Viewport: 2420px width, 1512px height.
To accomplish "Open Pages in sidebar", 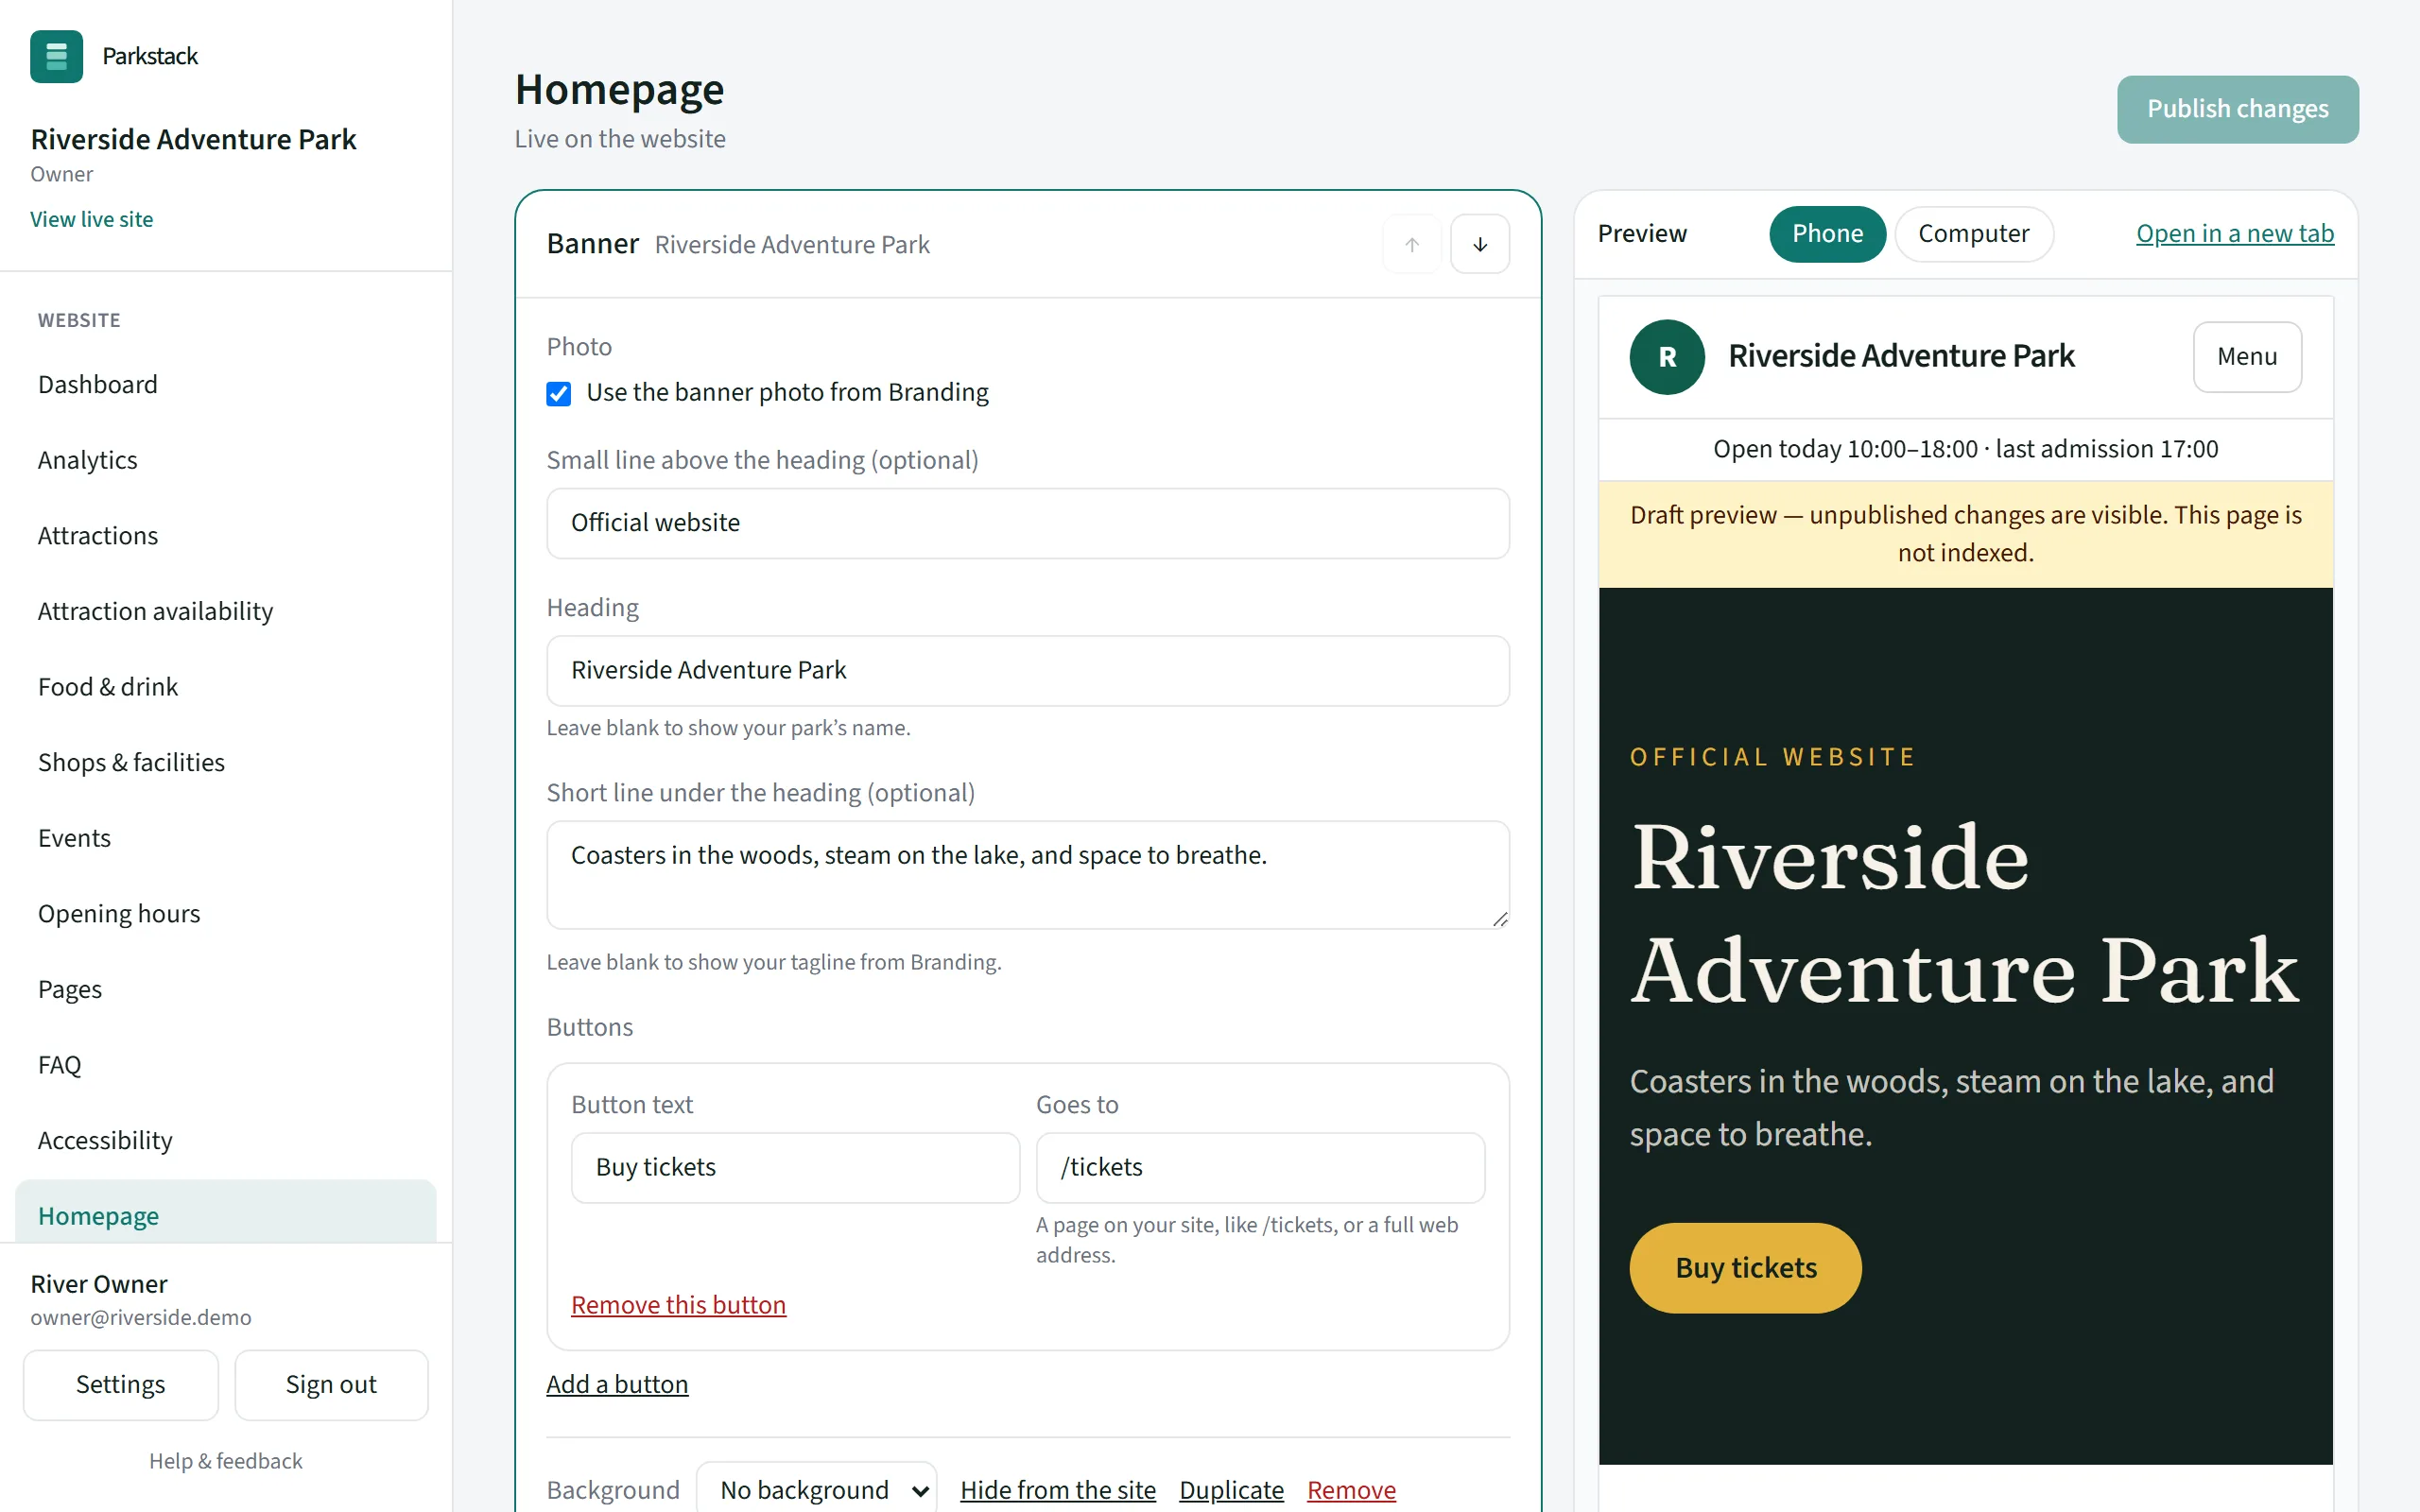I will [x=226, y=989].
